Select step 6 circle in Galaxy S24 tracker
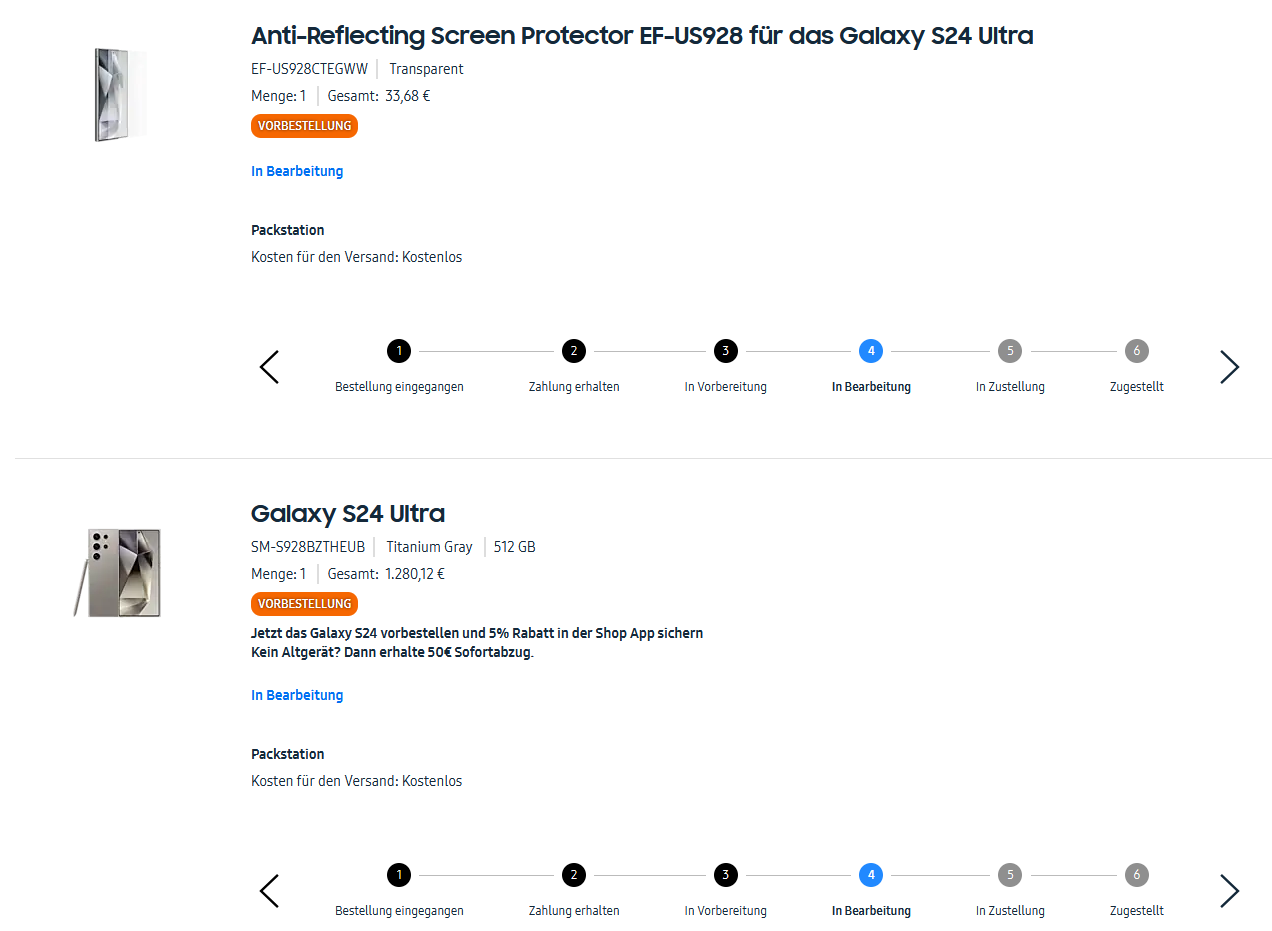The width and height of the screenshot is (1272, 931). [1136, 875]
